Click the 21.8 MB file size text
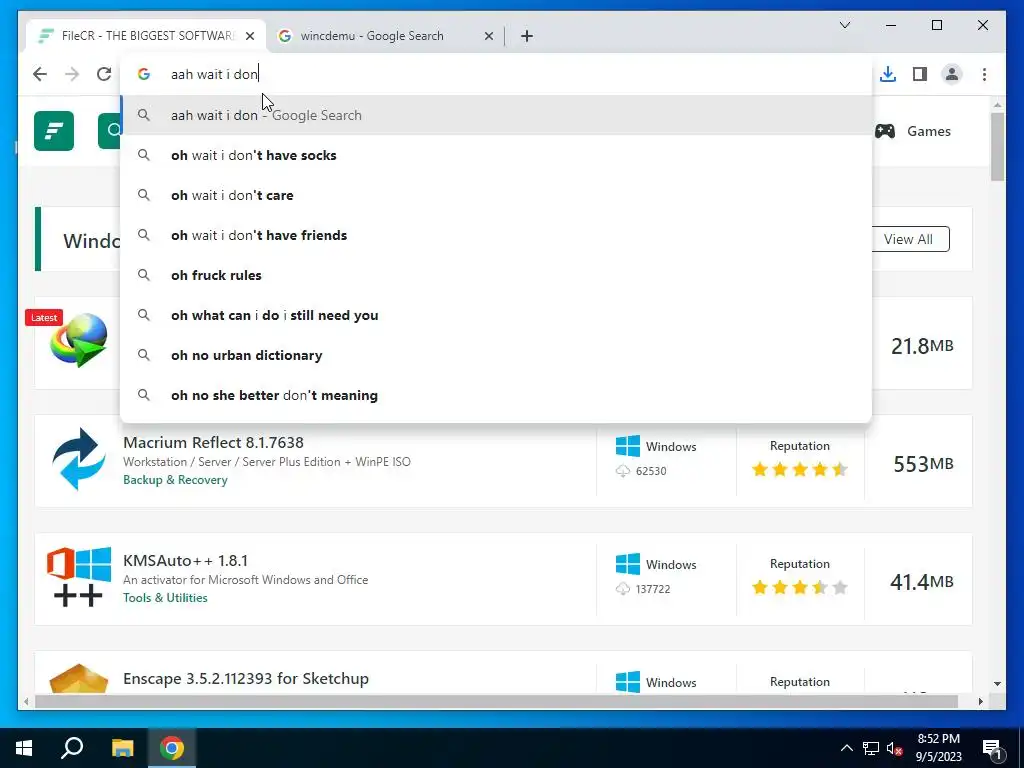Viewport: 1024px width, 768px height. tap(922, 345)
